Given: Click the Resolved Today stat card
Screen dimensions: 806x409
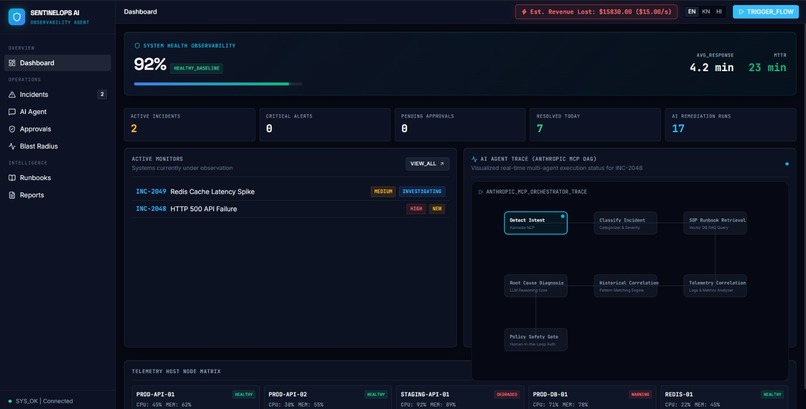Looking at the screenshot, I should pyautogui.click(x=595, y=124).
